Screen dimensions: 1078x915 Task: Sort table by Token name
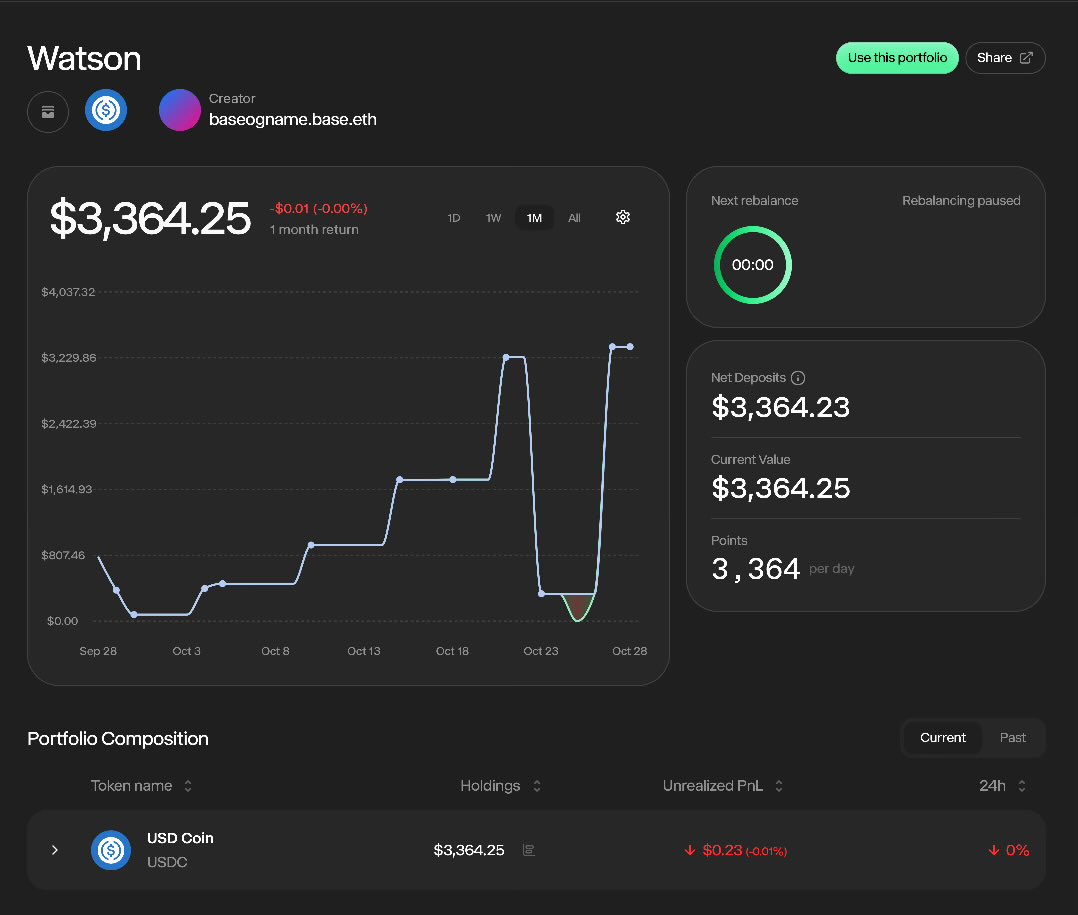point(142,786)
